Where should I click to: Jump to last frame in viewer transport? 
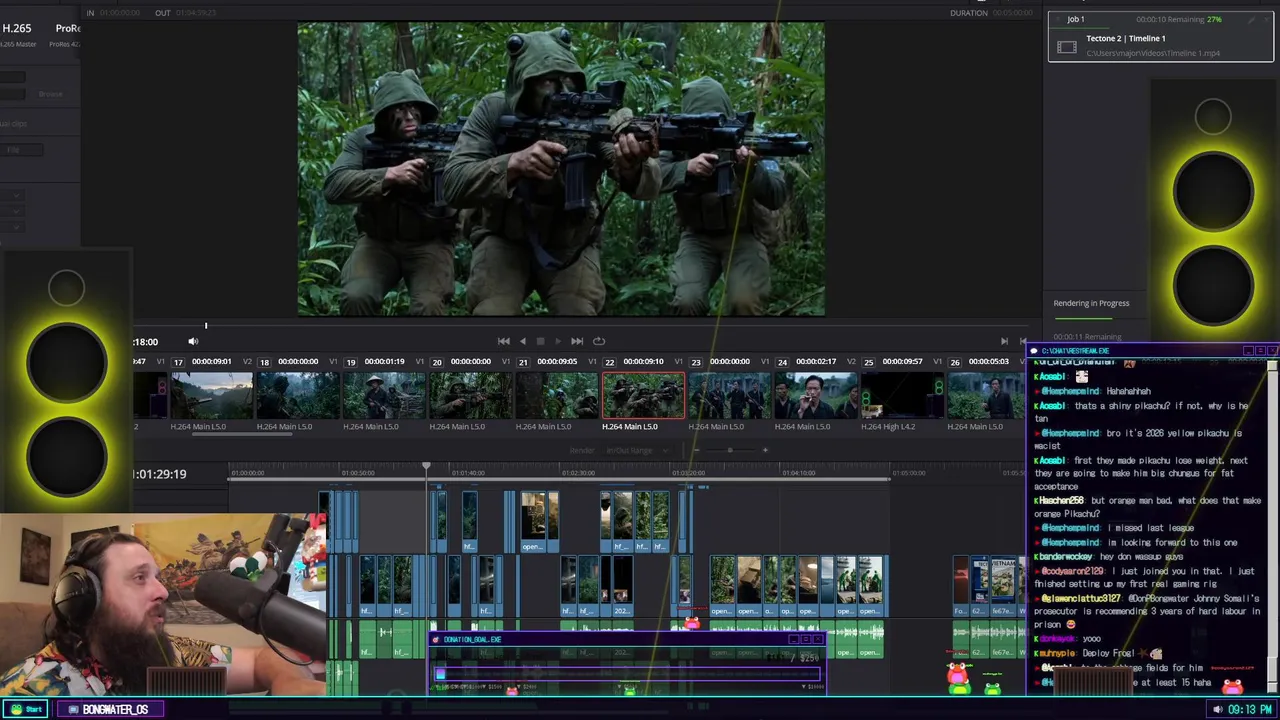[x=577, y=341]
